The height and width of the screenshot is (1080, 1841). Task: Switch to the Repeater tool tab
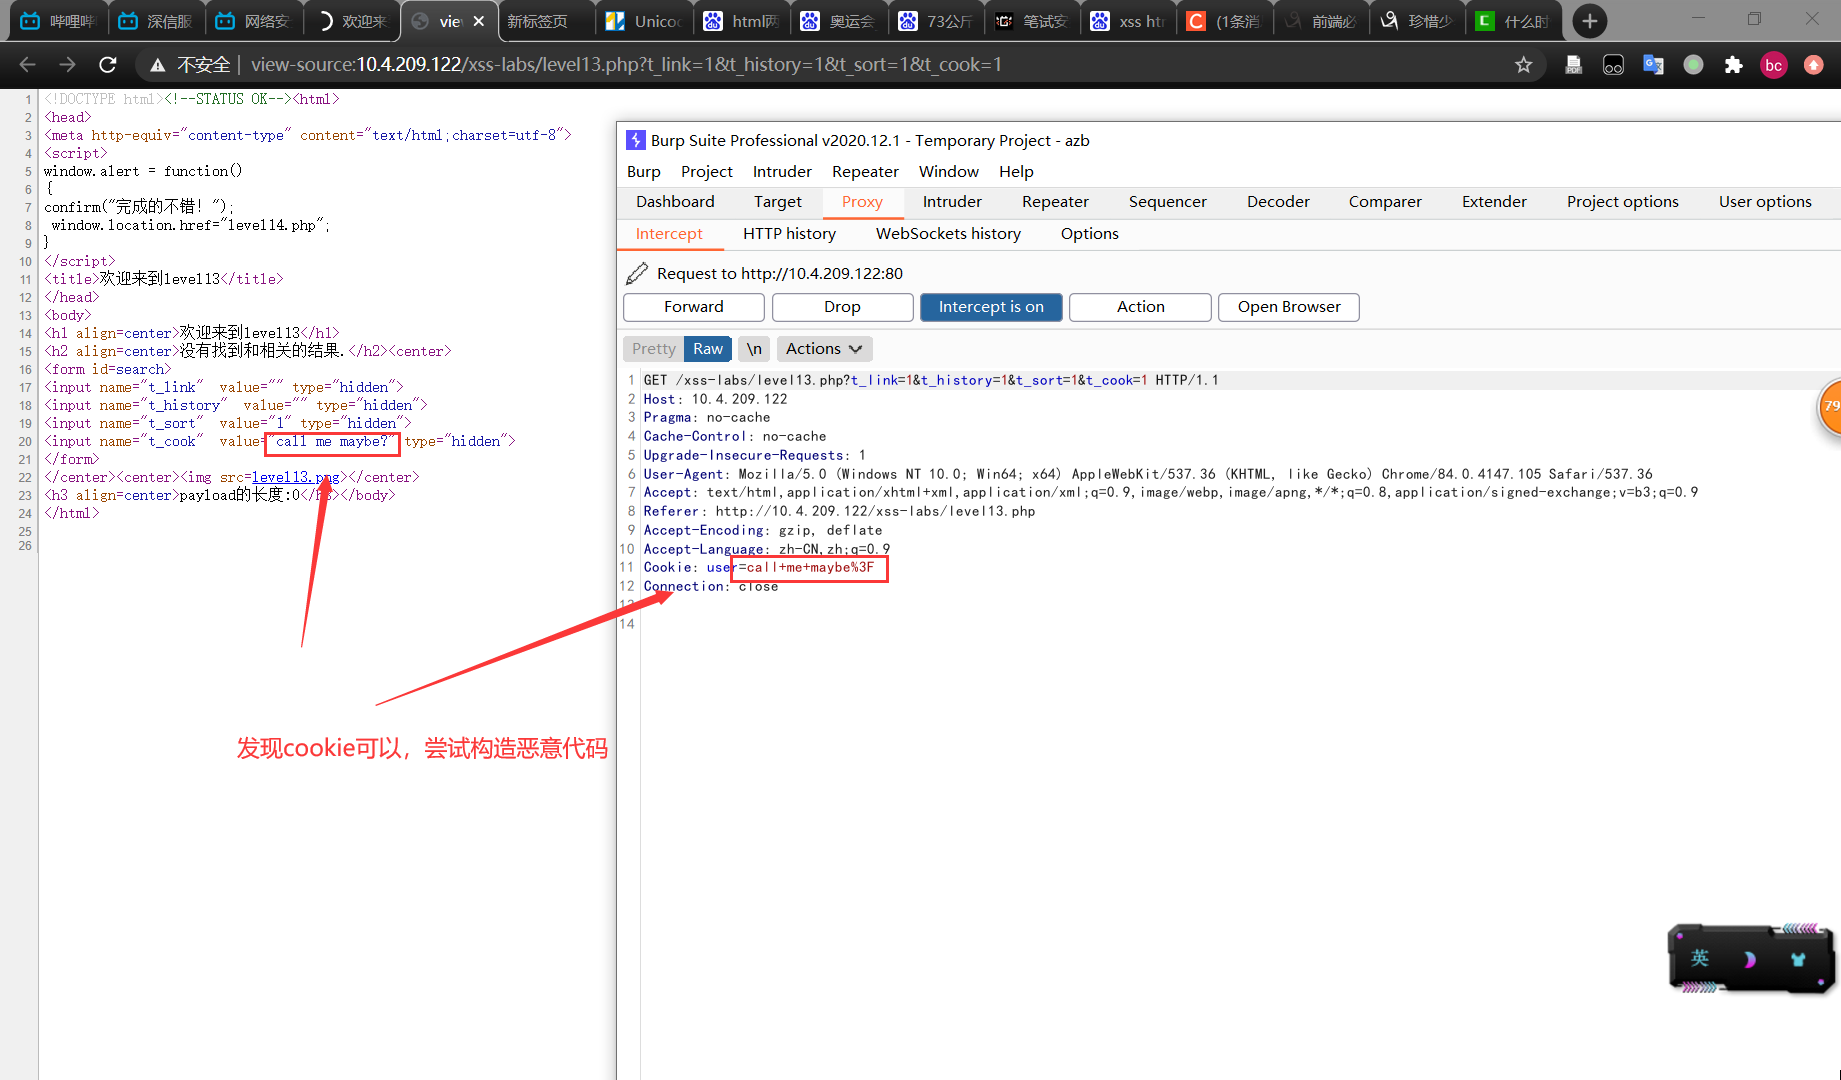1055,202
